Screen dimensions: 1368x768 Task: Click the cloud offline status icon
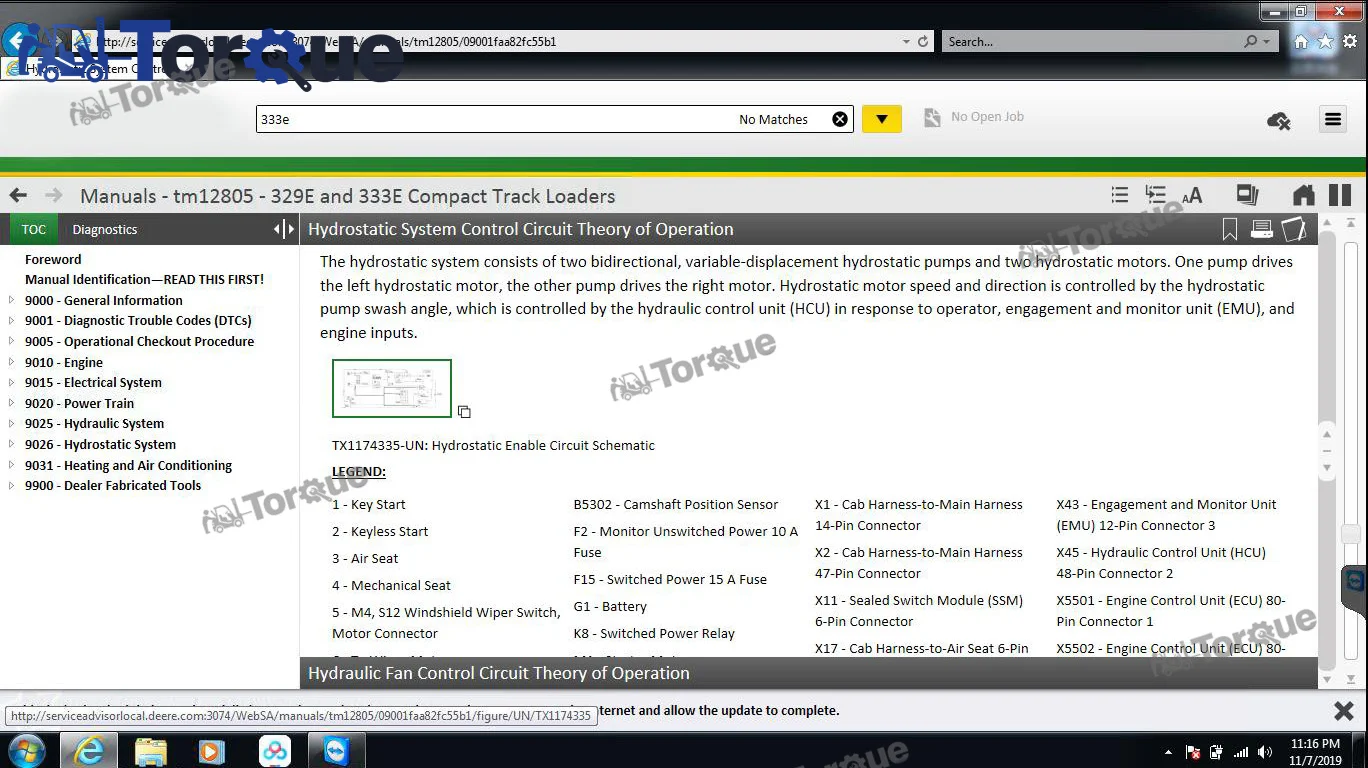click(x=1278, y=121)
